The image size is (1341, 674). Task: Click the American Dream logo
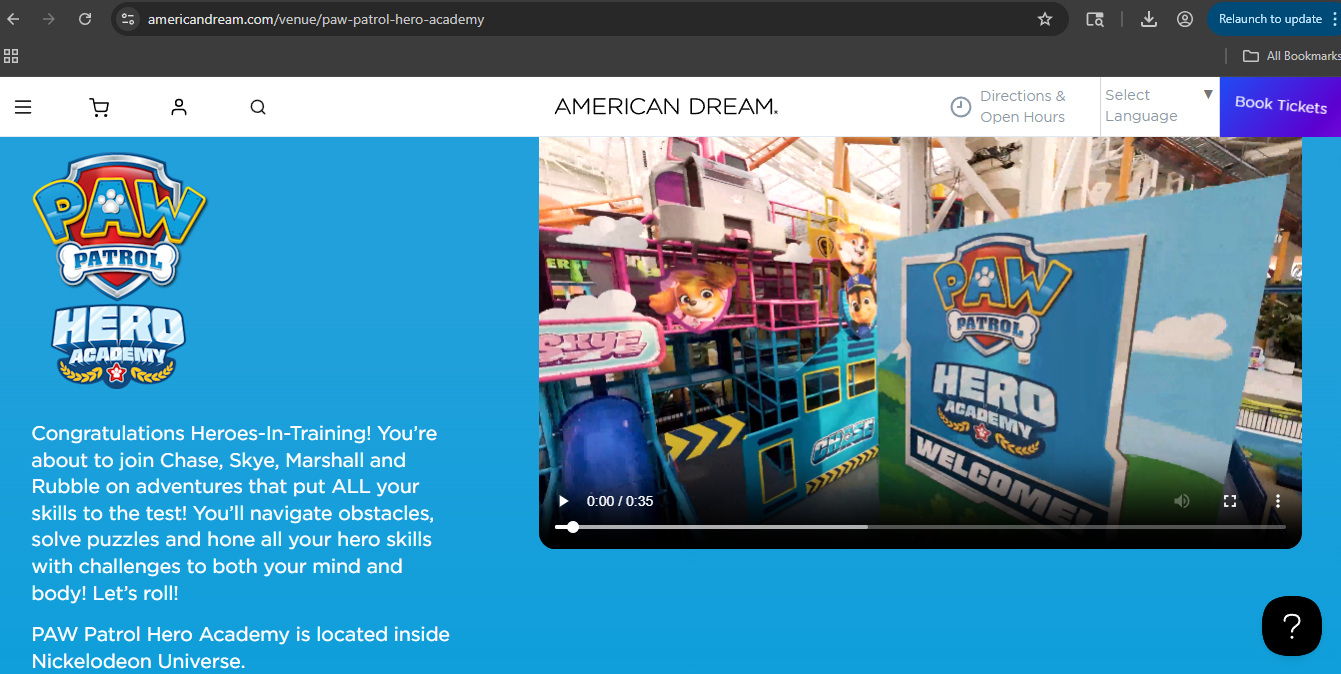point(666,107)
